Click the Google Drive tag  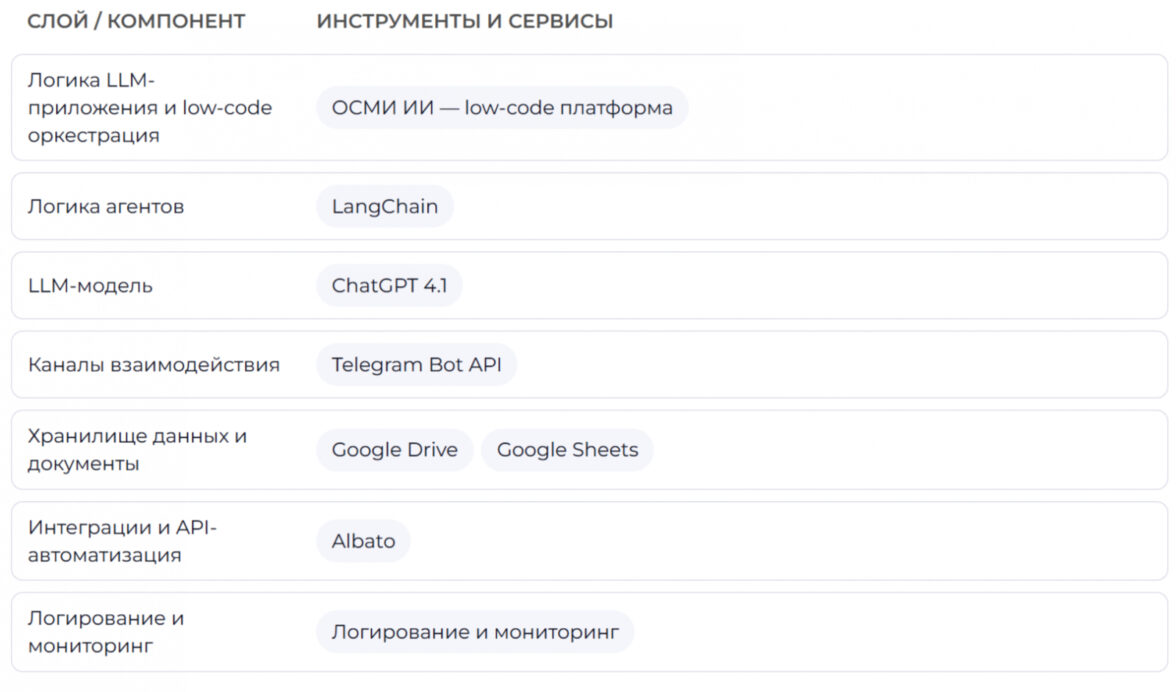coord(395,450)
